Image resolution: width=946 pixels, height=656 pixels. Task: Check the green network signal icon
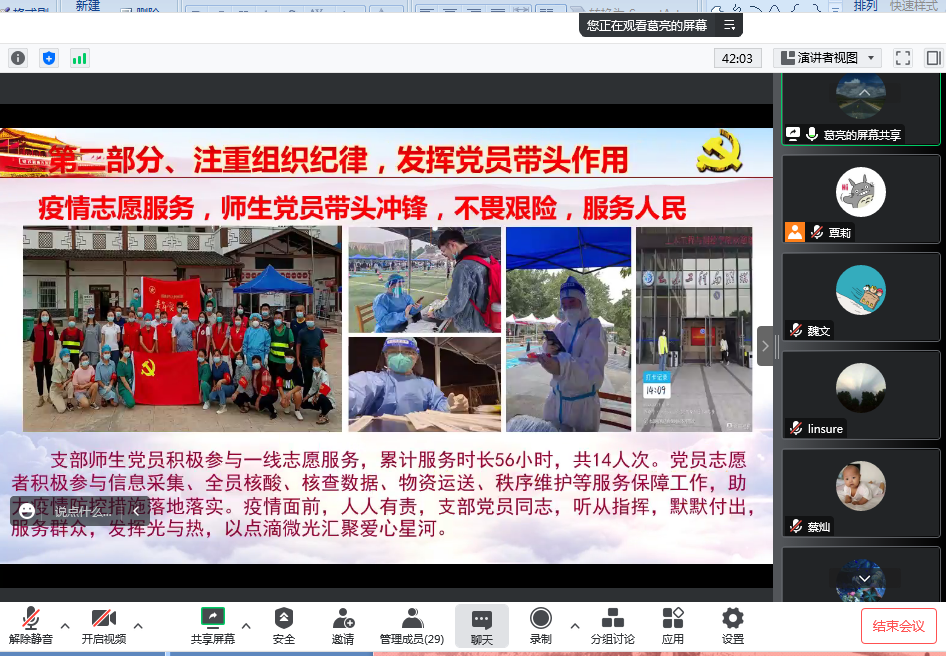tap(79, 58)
